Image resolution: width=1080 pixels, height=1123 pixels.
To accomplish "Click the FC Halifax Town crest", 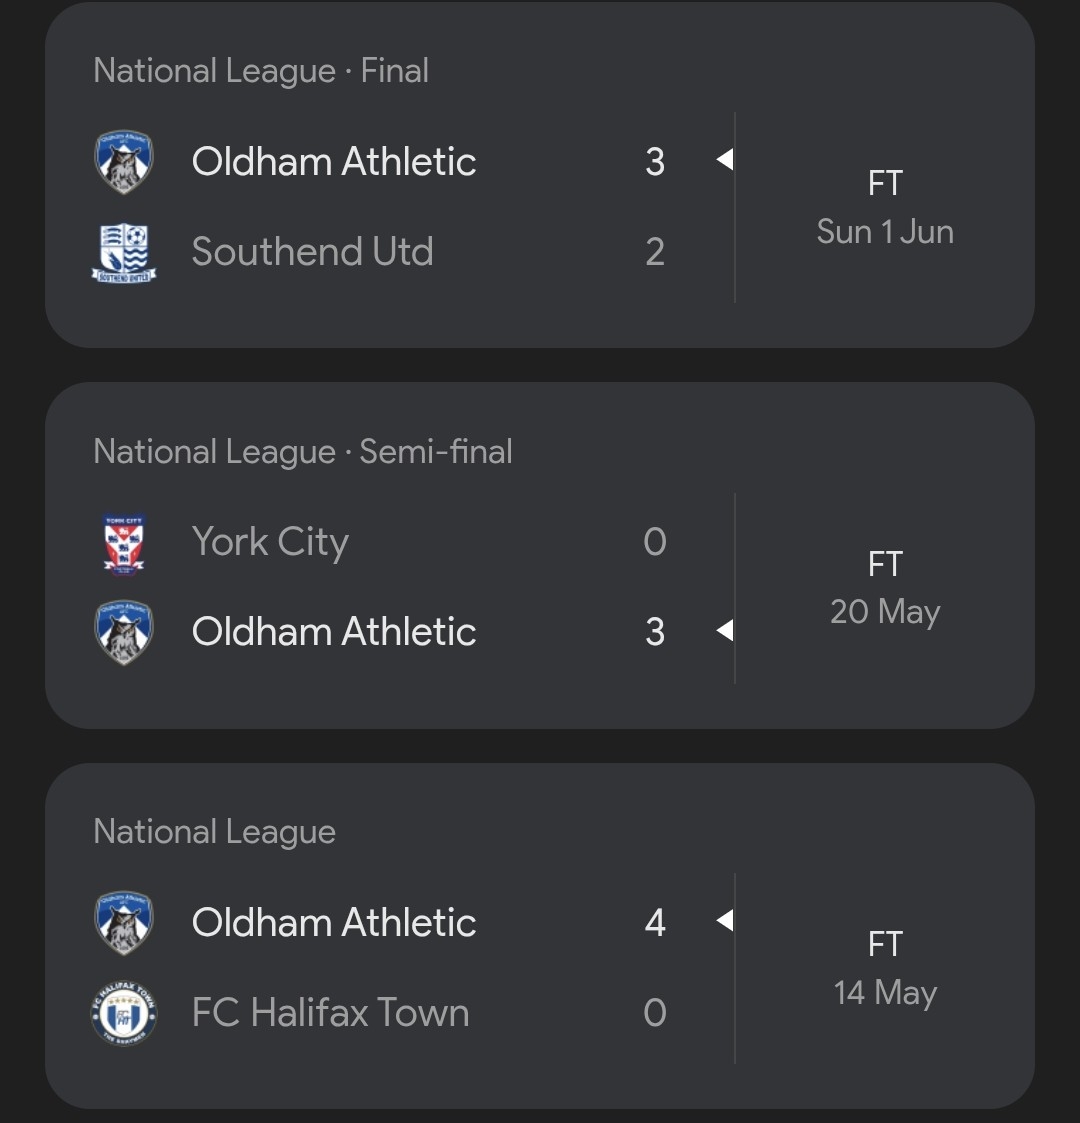I will (x=124, y=1013).
